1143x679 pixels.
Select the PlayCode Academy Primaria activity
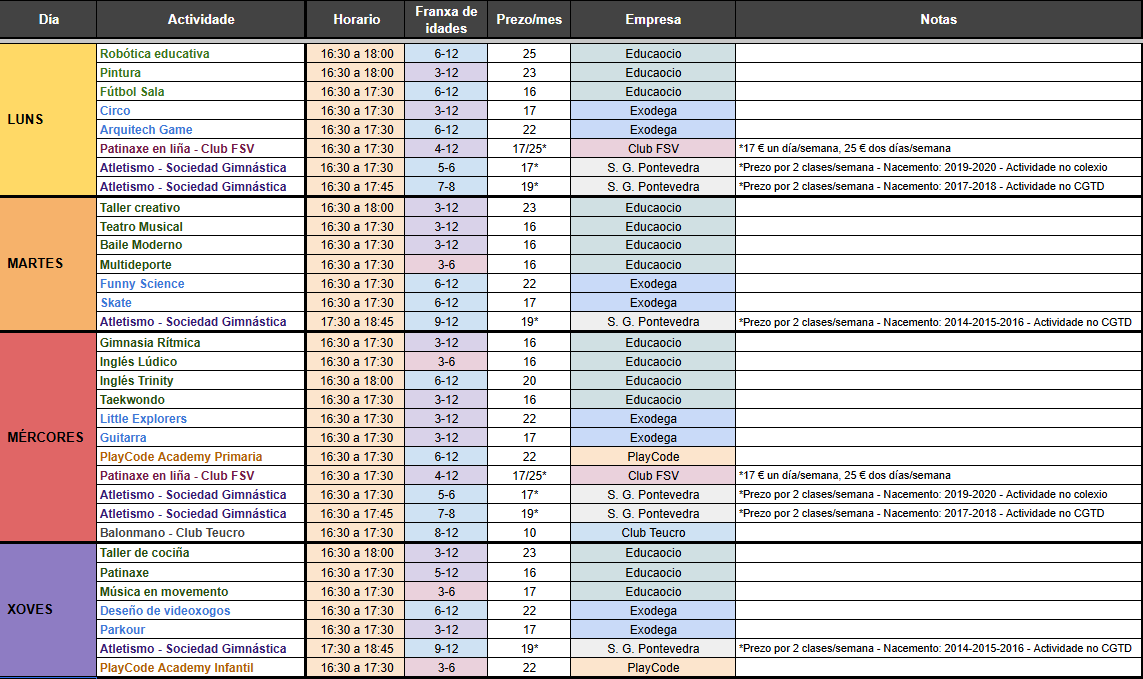200,456
